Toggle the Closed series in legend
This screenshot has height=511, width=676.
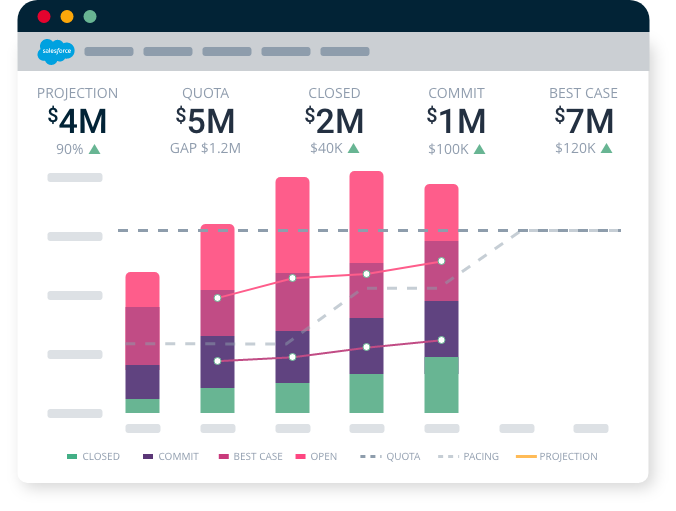click(93, 457)
